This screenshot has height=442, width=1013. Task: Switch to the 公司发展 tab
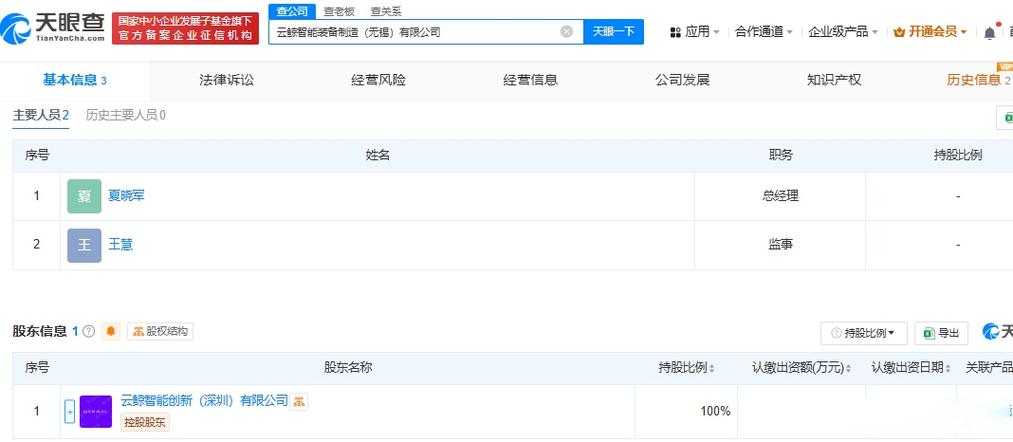click(682, 80)
